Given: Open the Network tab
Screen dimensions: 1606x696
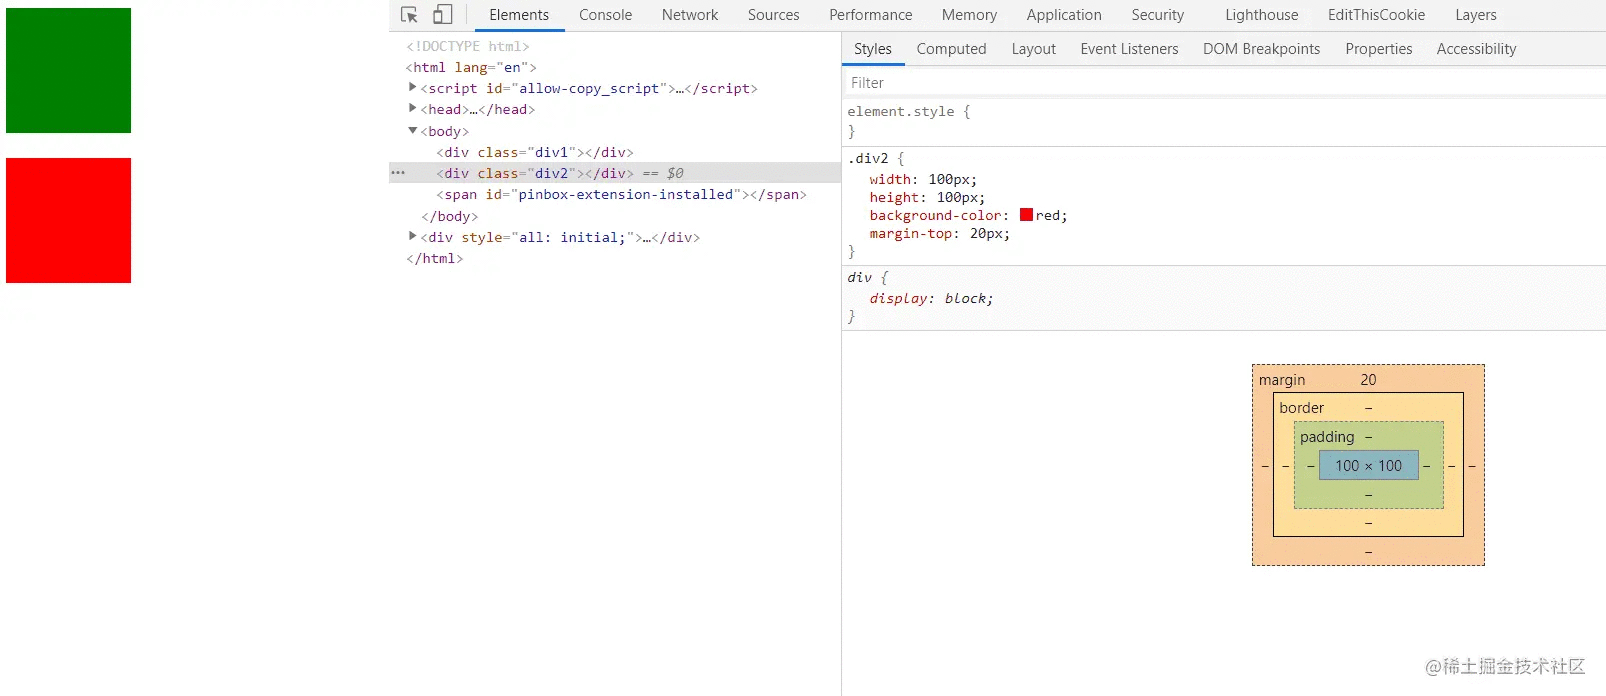Looking at the screenshot, I should 690,15.
